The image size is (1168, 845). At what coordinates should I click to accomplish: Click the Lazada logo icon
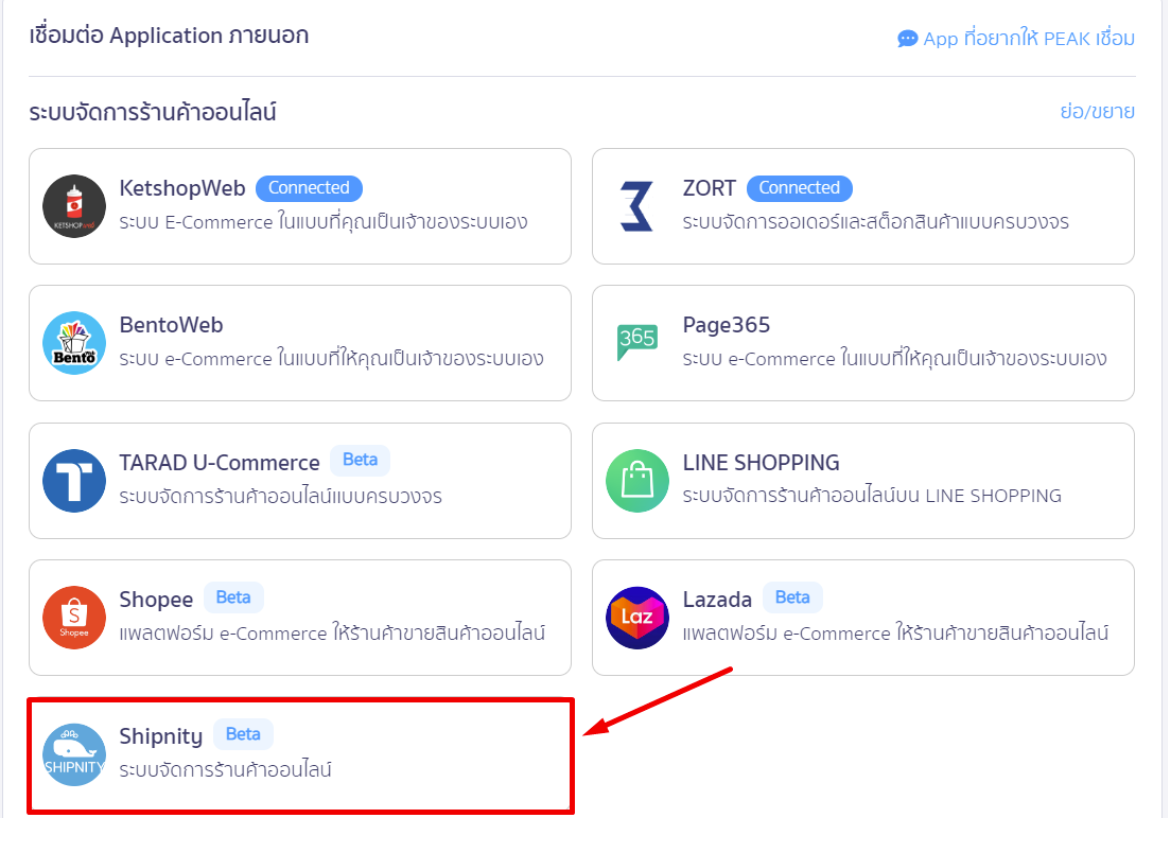[637, 618]
